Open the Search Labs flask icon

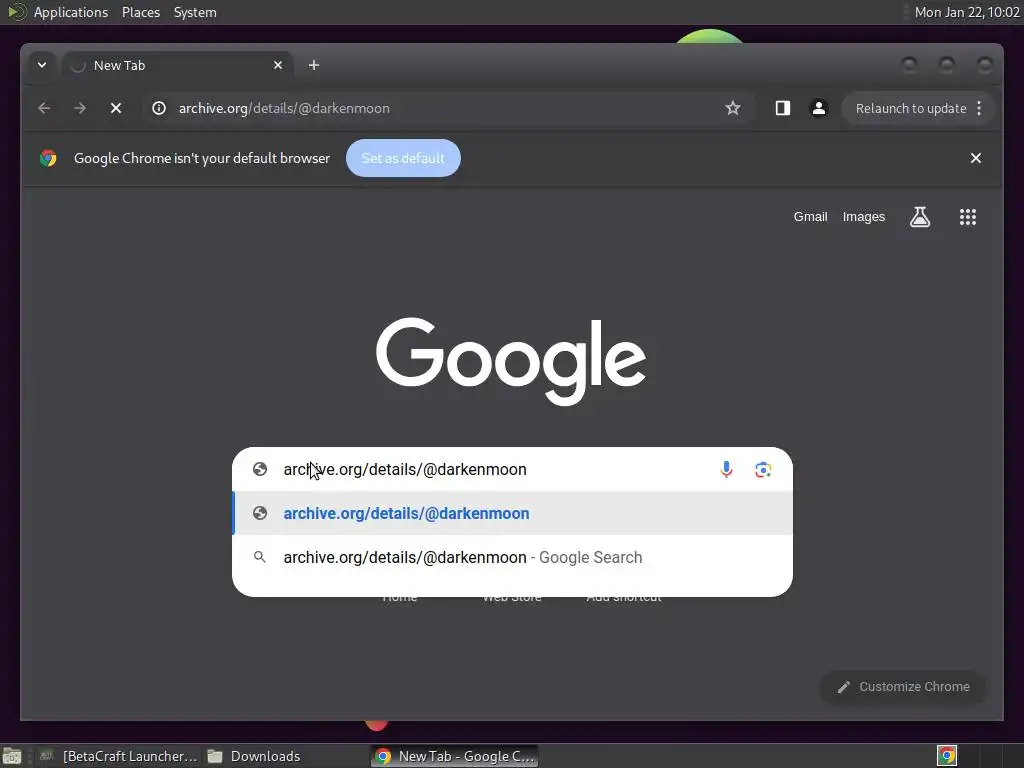click(920, 217)
